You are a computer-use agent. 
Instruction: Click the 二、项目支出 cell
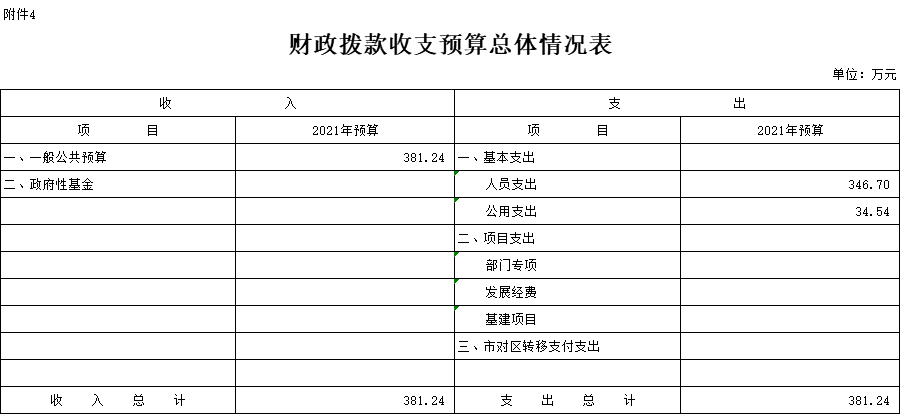(568, 239)
